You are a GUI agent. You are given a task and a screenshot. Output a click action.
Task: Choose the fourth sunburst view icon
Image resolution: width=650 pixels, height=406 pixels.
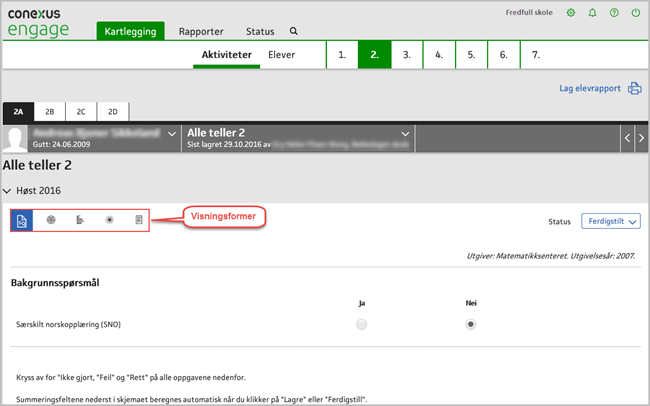109,219
